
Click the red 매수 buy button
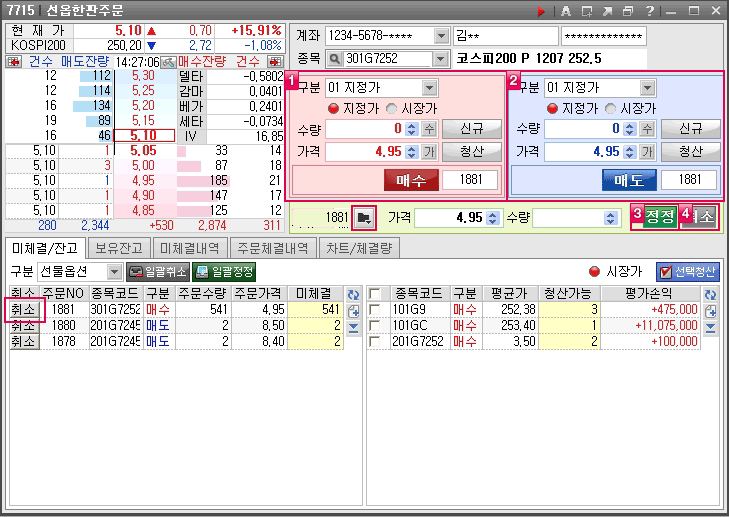(x=411, y=180)
